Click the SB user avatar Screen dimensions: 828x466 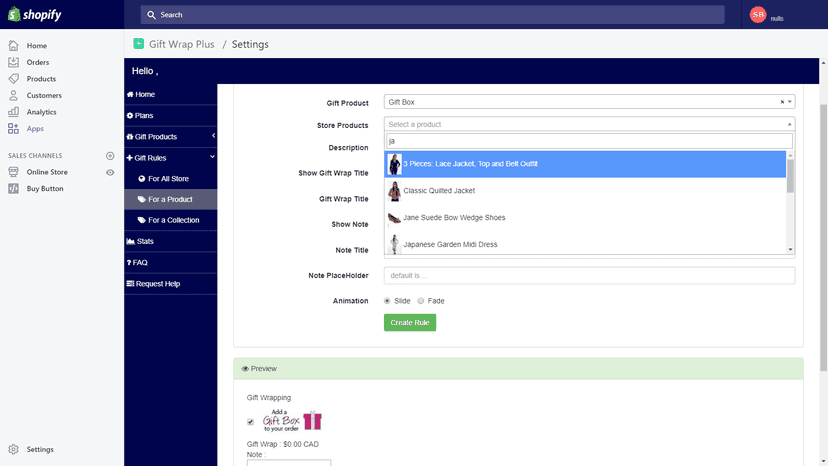click(758, 15)
